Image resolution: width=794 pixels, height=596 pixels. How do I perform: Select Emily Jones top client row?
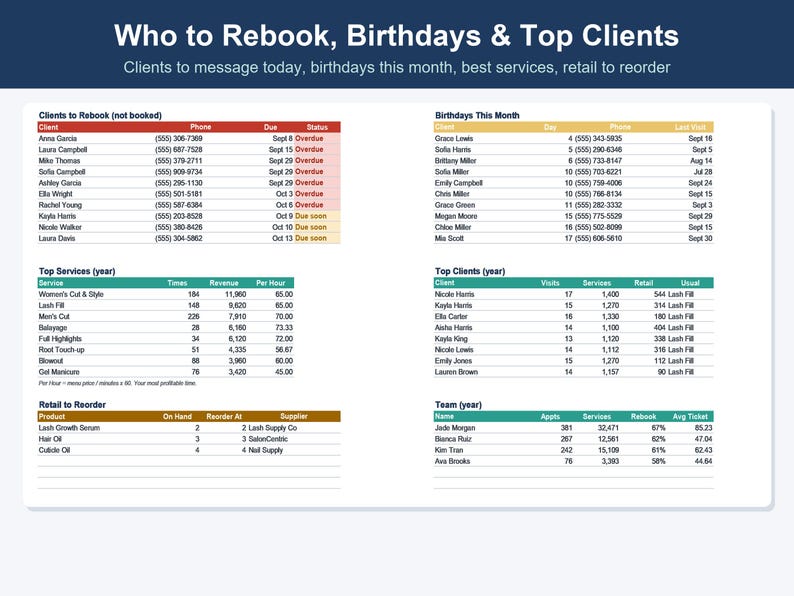[573, 361]
